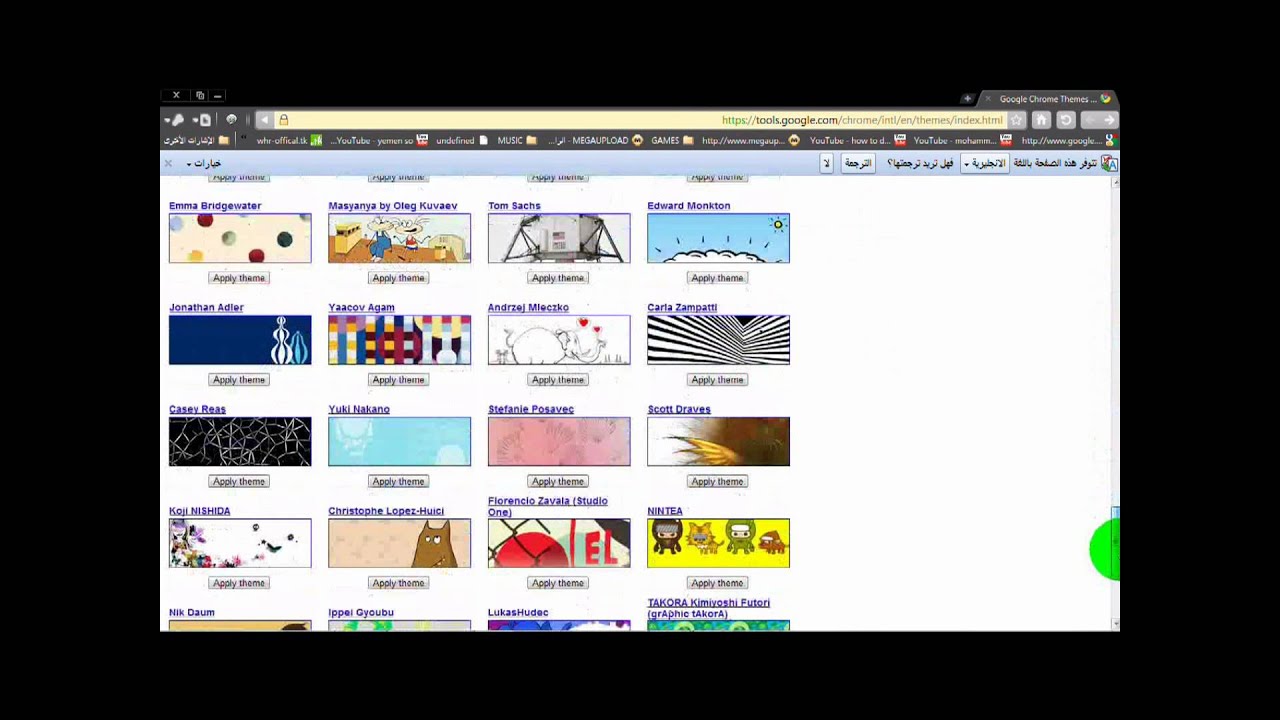Apply theme for NINTEA

[x=717, y=583]
